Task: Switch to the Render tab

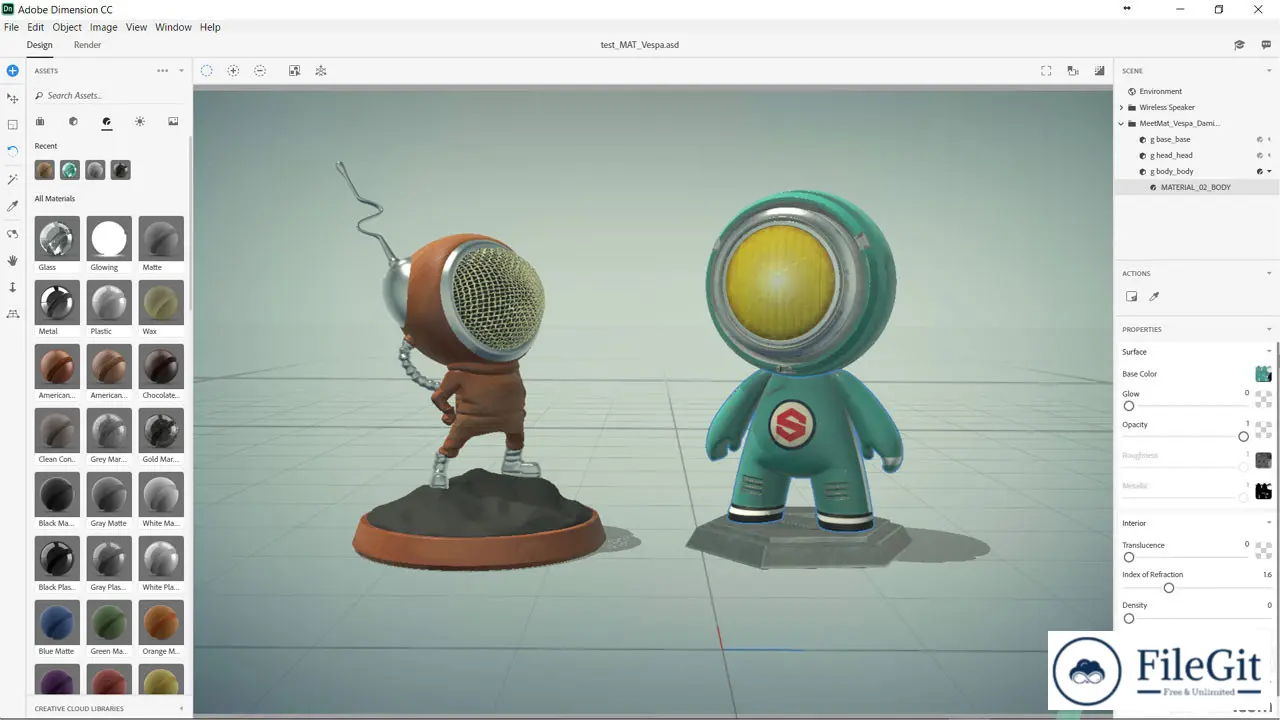Action: point(88,45)
